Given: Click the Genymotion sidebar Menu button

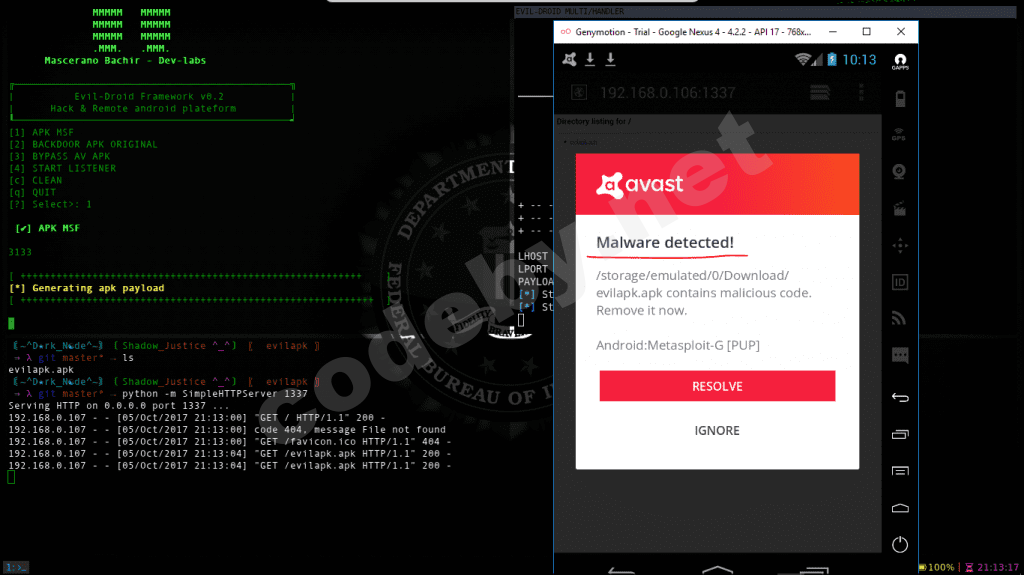Looking at the screenshot, I should (900, 470).
